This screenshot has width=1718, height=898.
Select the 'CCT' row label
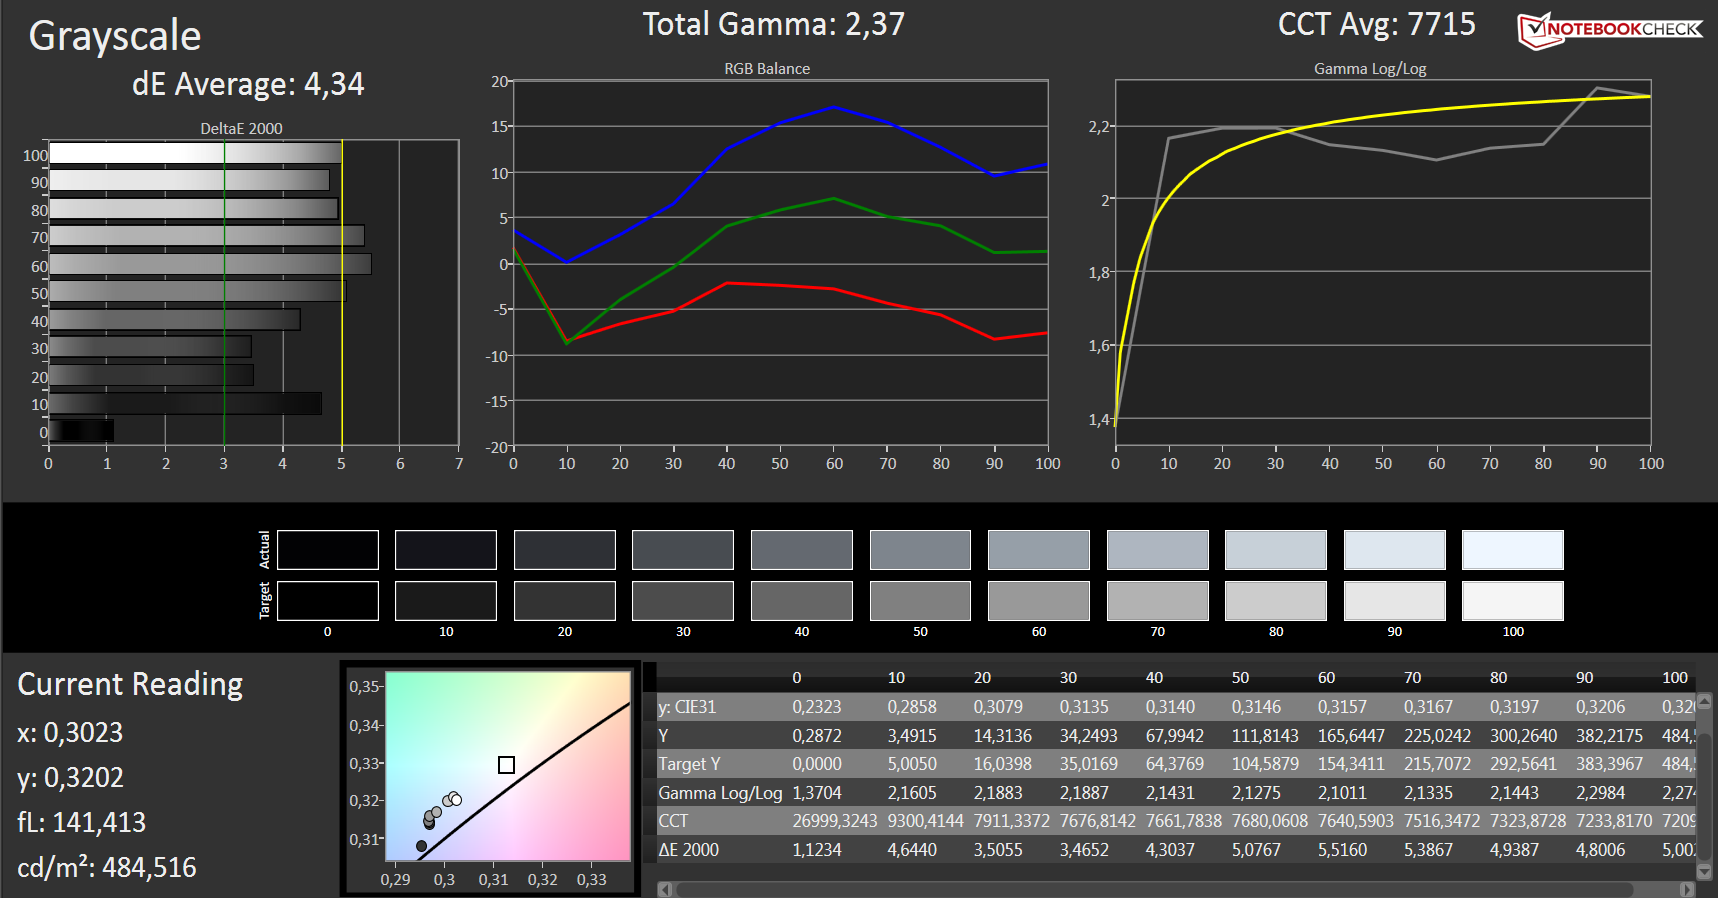click(x=673, y=821)
